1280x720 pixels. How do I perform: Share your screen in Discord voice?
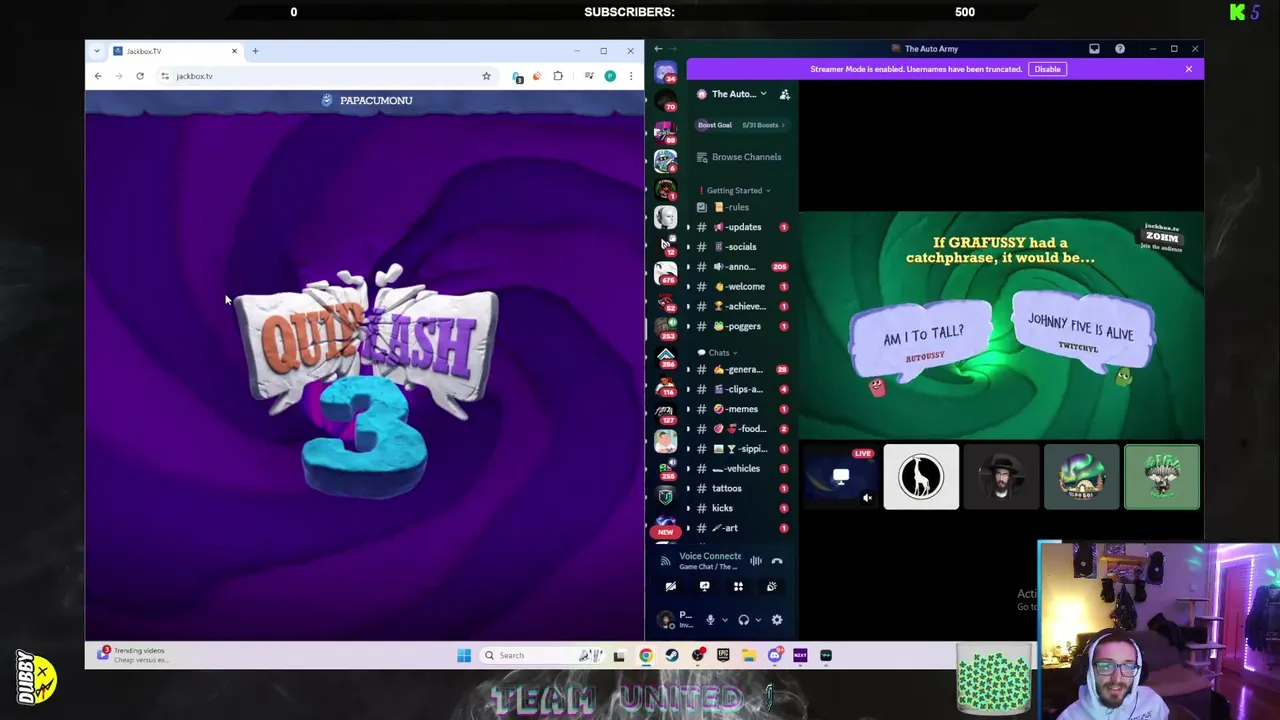click(x=705, y=587)
